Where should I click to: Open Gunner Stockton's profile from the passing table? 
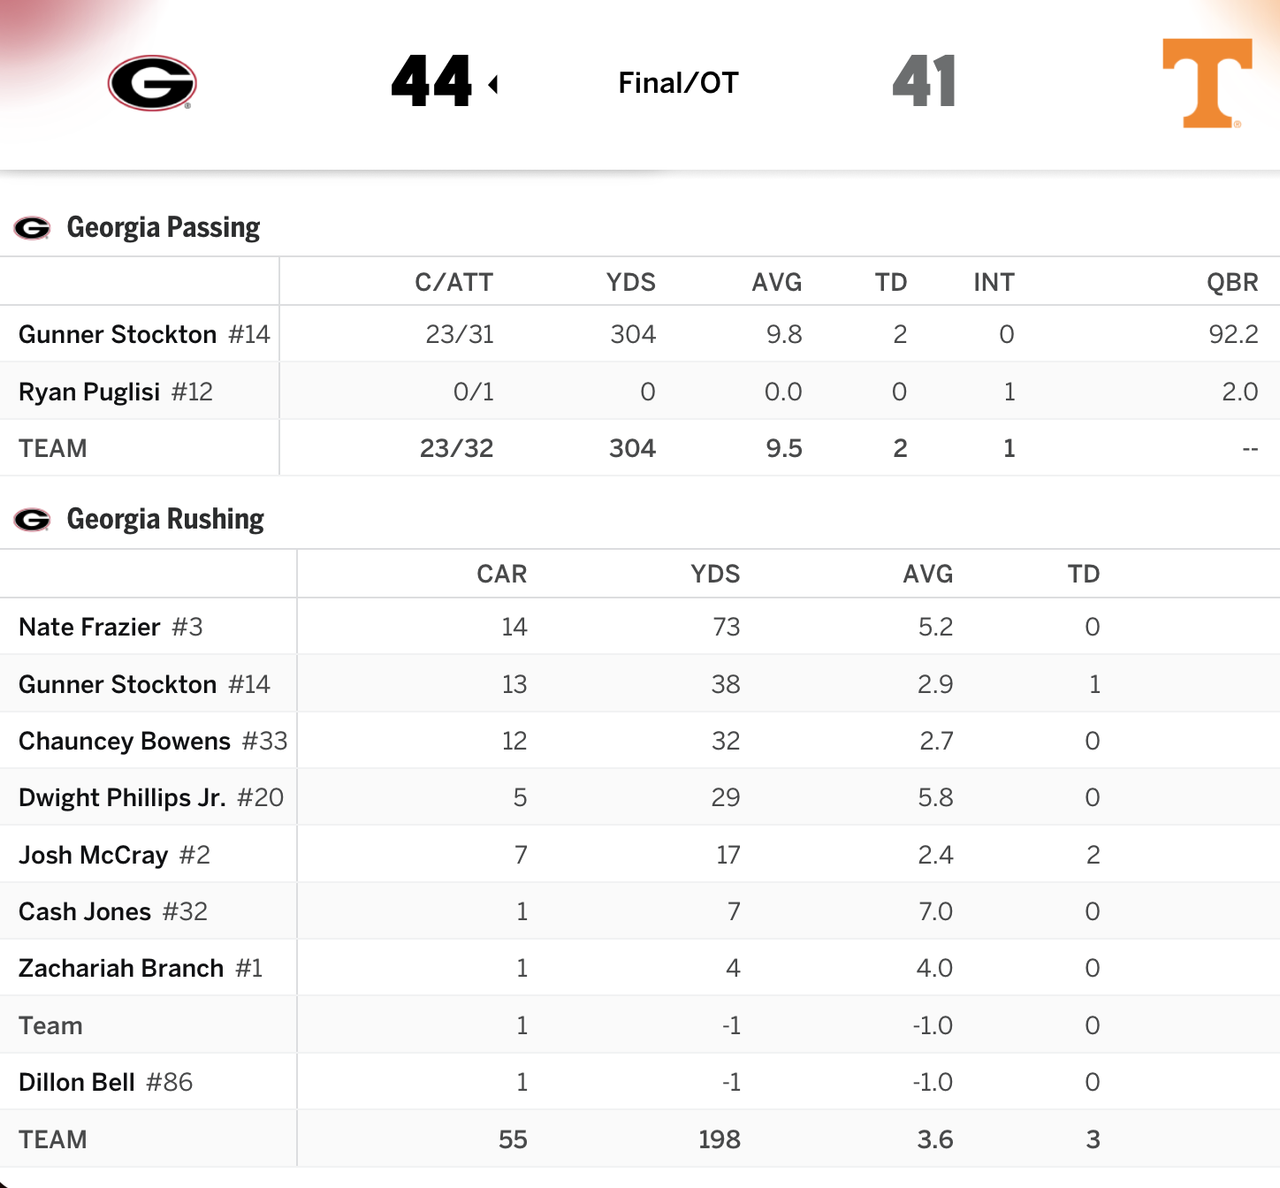click(117, 334)
